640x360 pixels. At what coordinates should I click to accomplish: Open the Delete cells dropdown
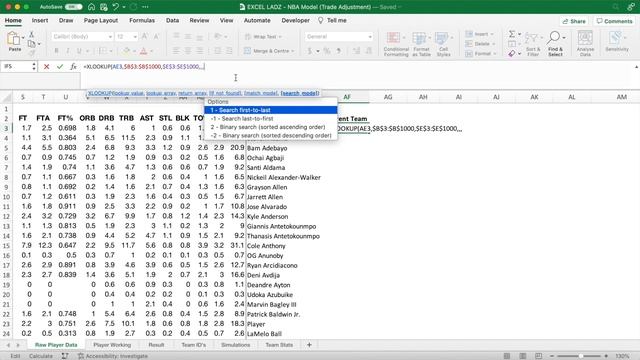[x=480, y=44]
